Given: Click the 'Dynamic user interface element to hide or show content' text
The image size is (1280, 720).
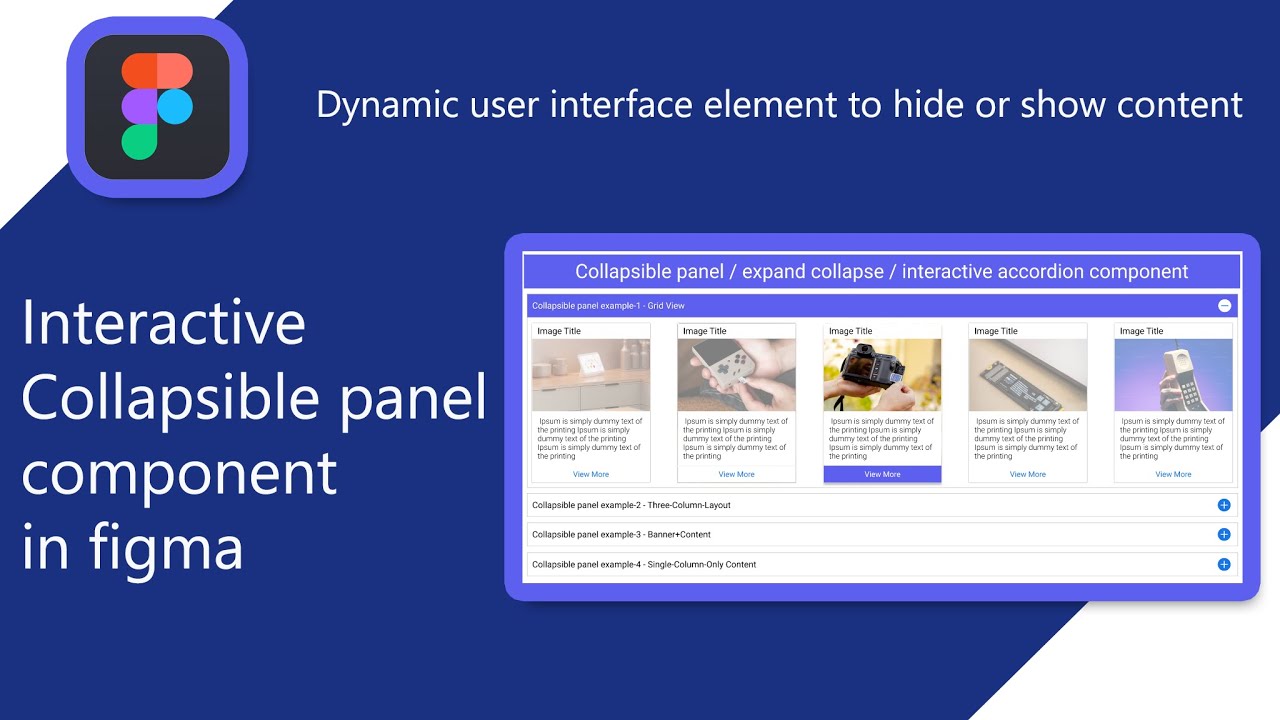Looking at the screenshot, I should [x=780, y=104].
